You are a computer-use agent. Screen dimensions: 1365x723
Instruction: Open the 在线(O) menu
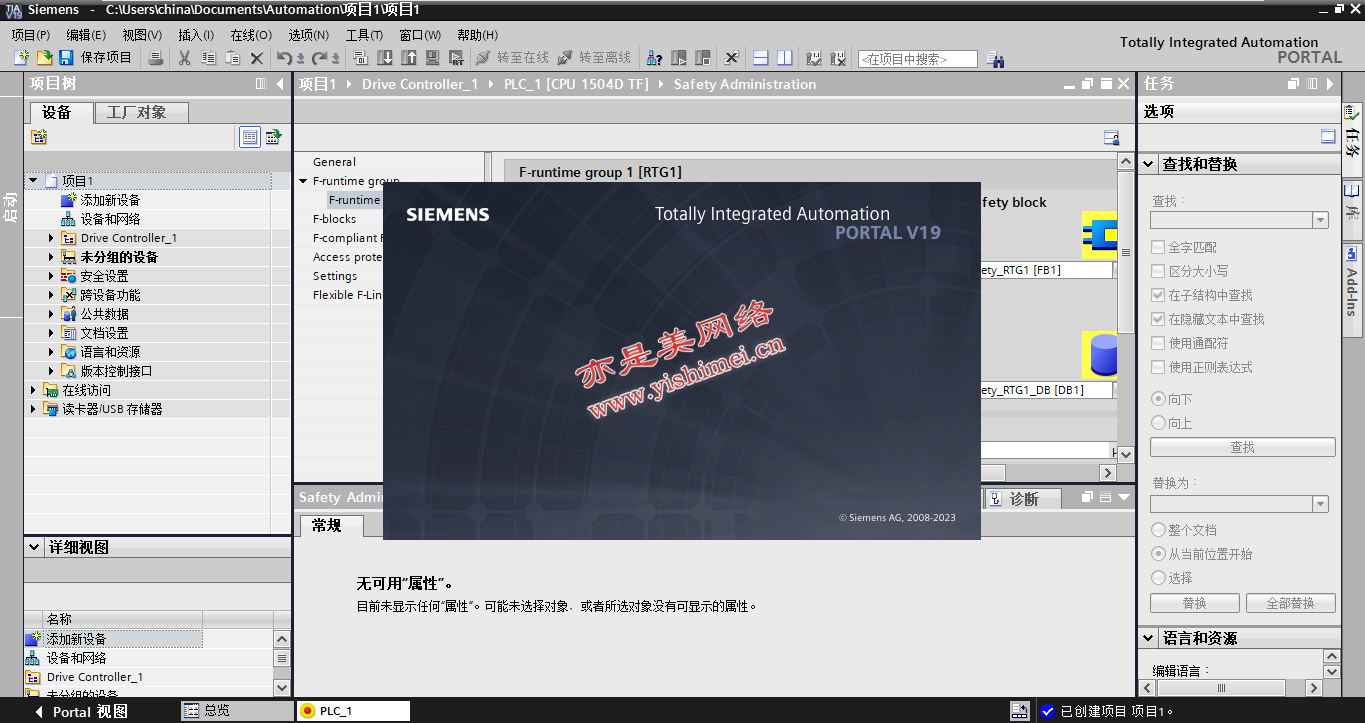[251, 35]
